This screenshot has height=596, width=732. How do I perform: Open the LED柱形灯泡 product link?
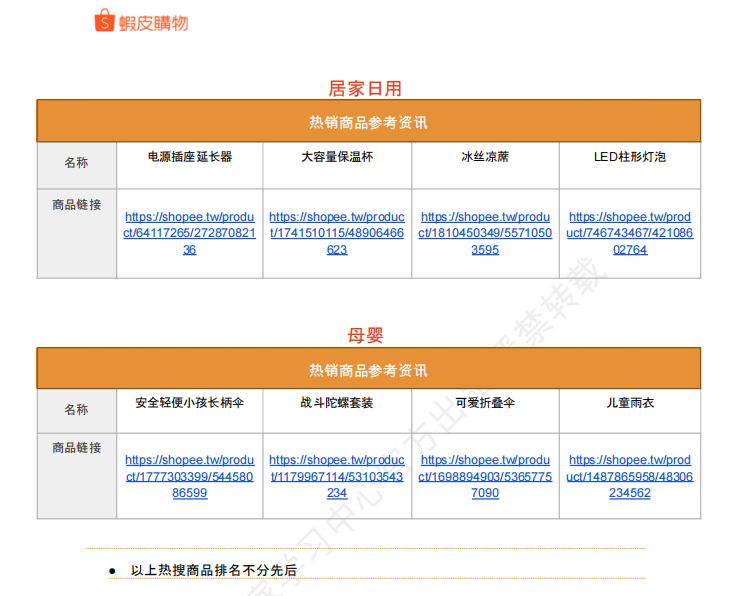point(630,233)
